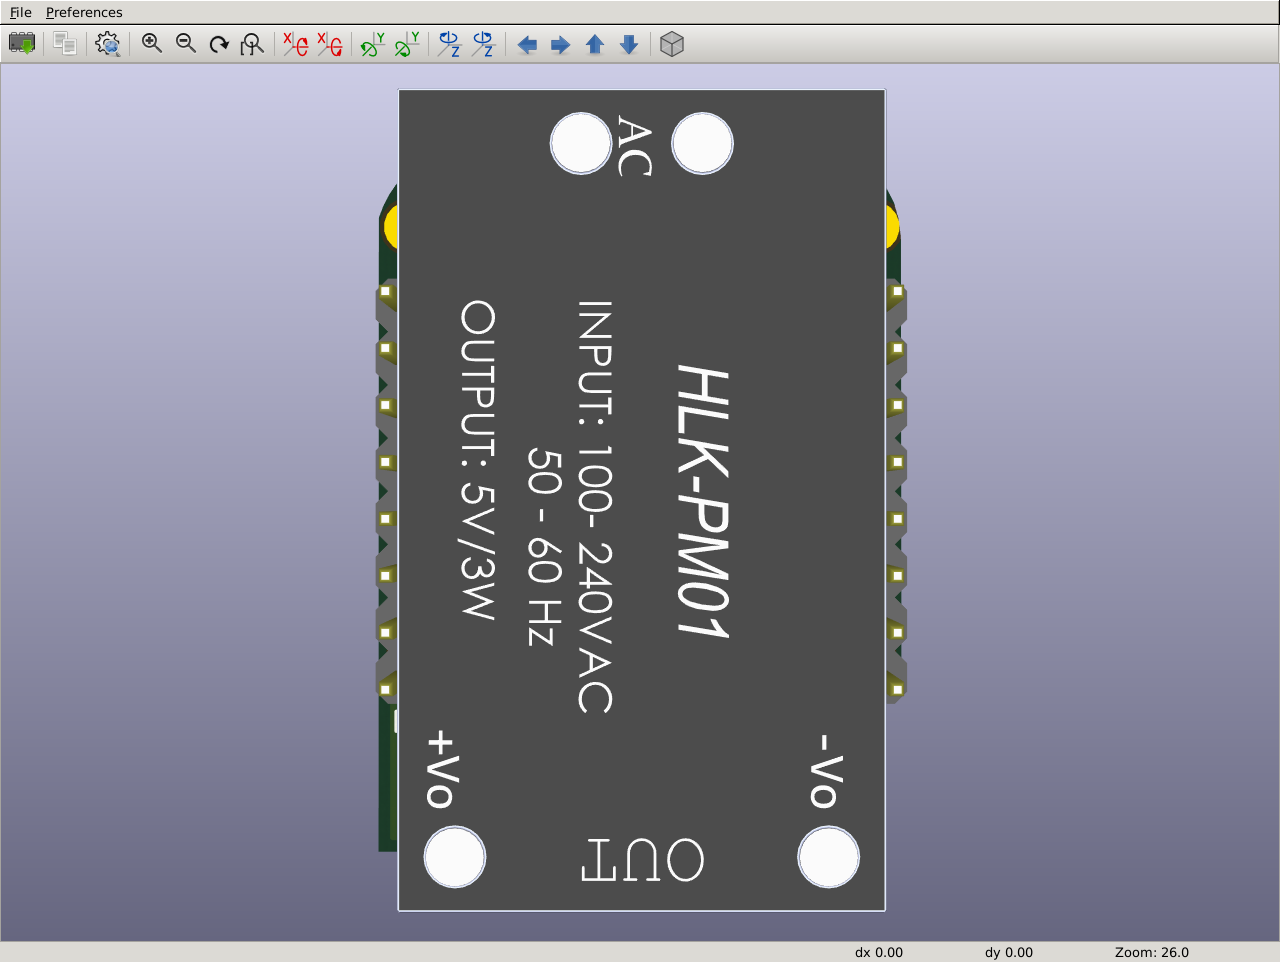Move view down with blue arrow
Screen dimensions: 1280x962
coord(629,44)
